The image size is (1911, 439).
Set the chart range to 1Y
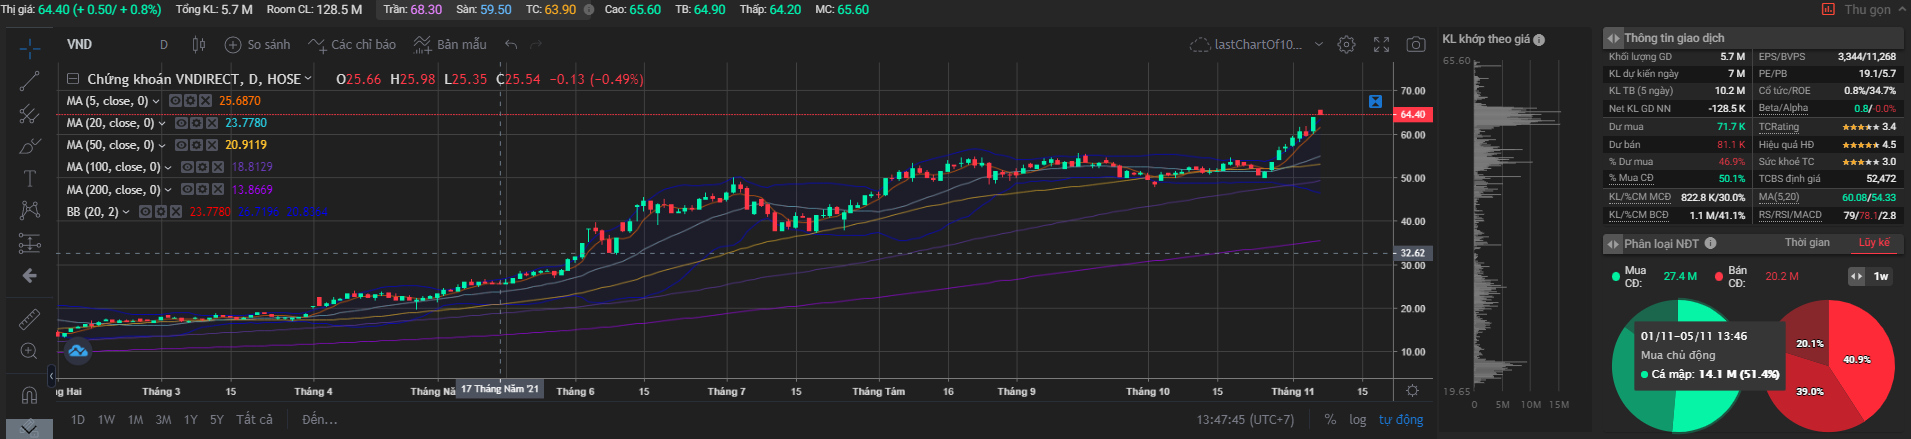point(190,420)
